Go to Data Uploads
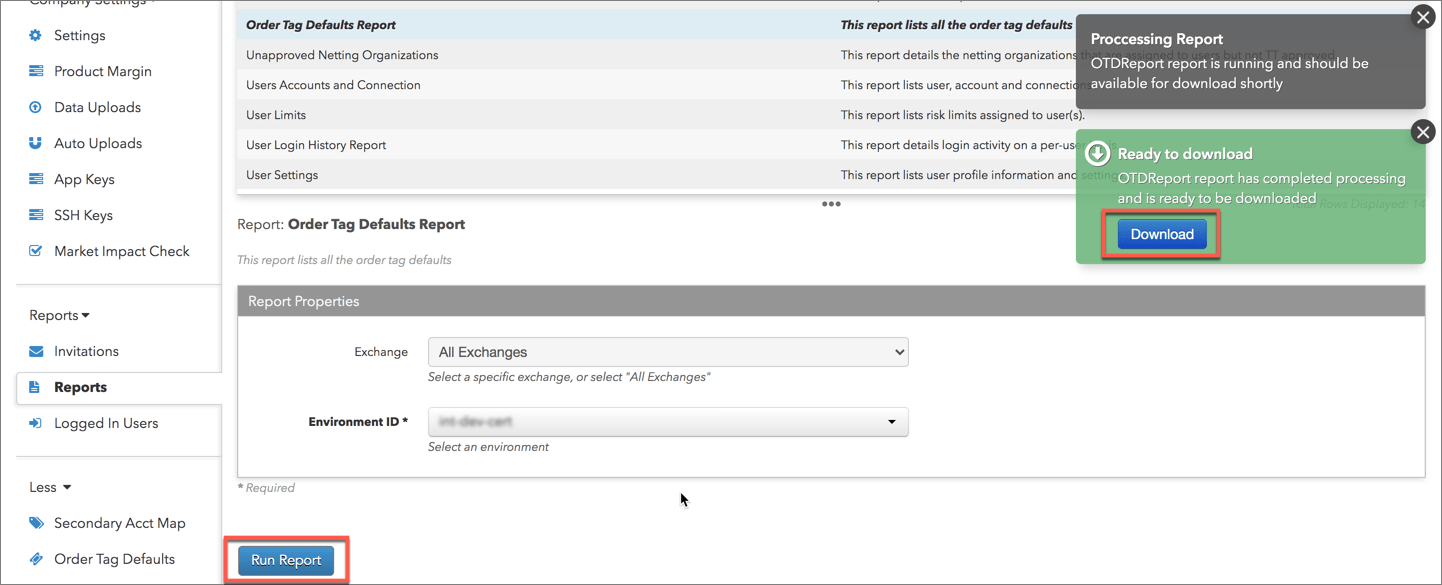 97,107
